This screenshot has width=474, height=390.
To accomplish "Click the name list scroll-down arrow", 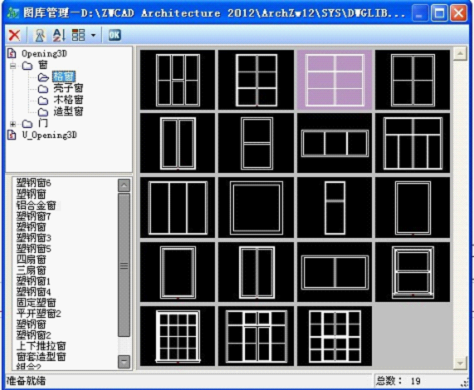I will 124,362.
